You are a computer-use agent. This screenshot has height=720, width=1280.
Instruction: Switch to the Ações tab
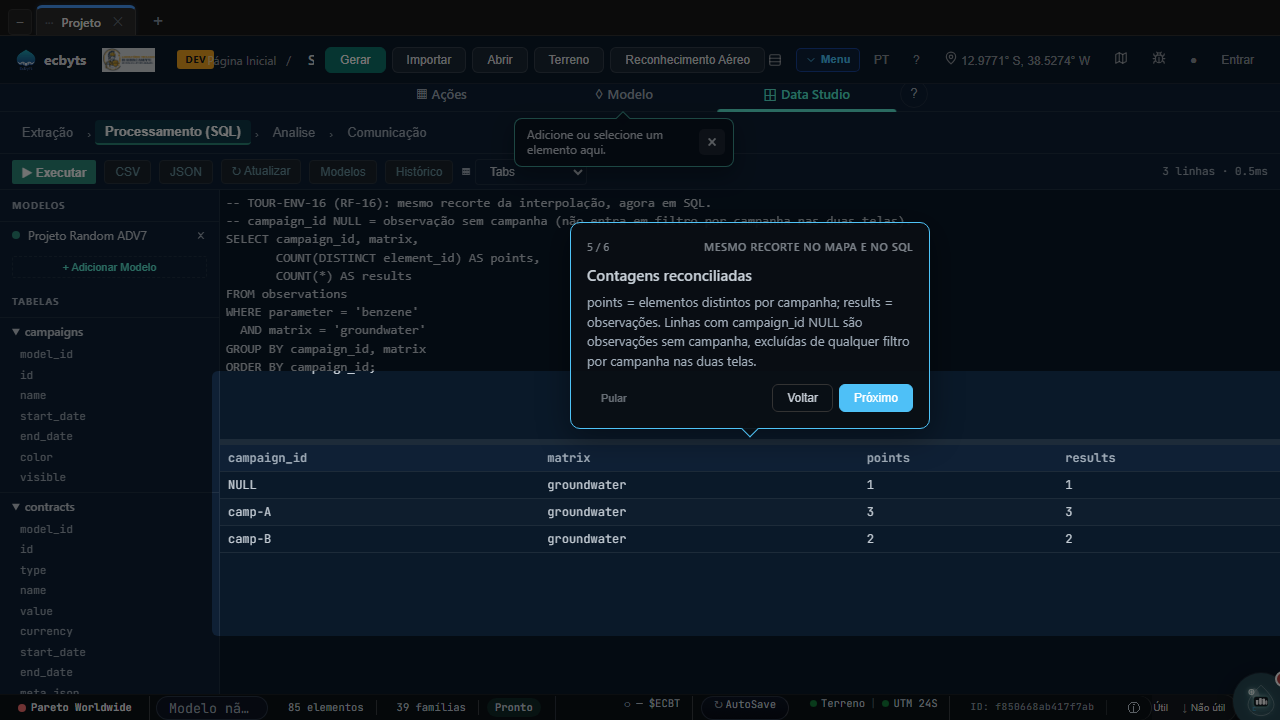(441, 95)
